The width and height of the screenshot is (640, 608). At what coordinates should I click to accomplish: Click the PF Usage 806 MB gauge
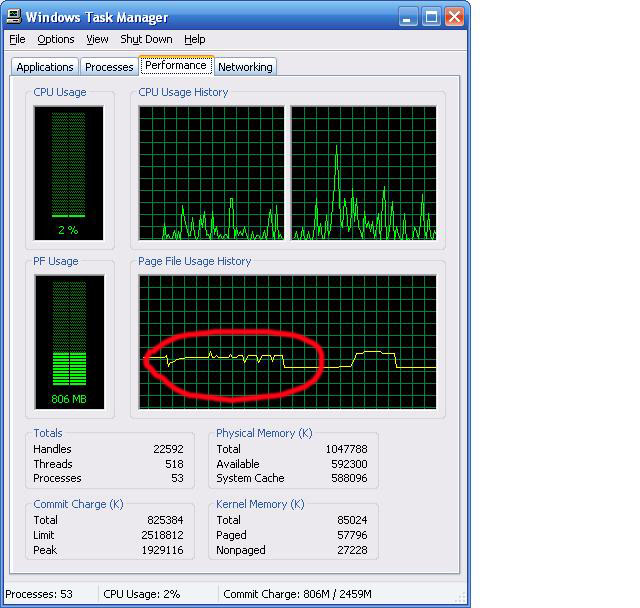[x=69, y=342]
